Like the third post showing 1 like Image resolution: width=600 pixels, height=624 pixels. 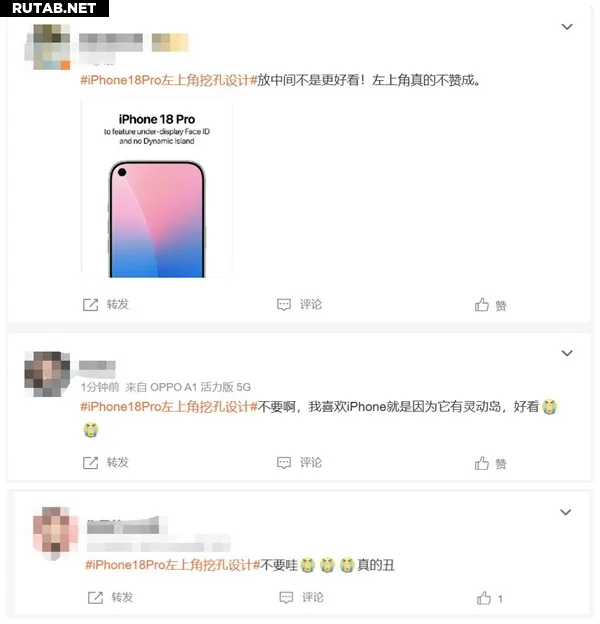coord(484,598)
